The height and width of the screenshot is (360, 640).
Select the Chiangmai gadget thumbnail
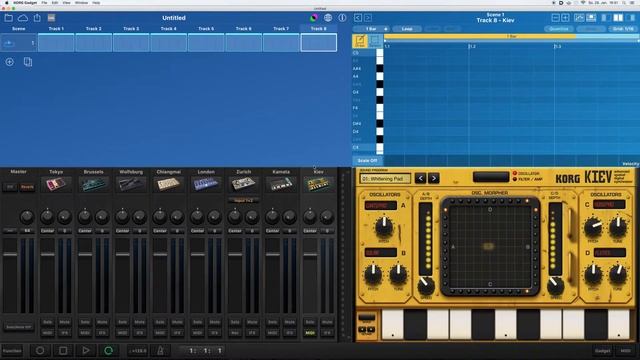[x=169, y=184]
